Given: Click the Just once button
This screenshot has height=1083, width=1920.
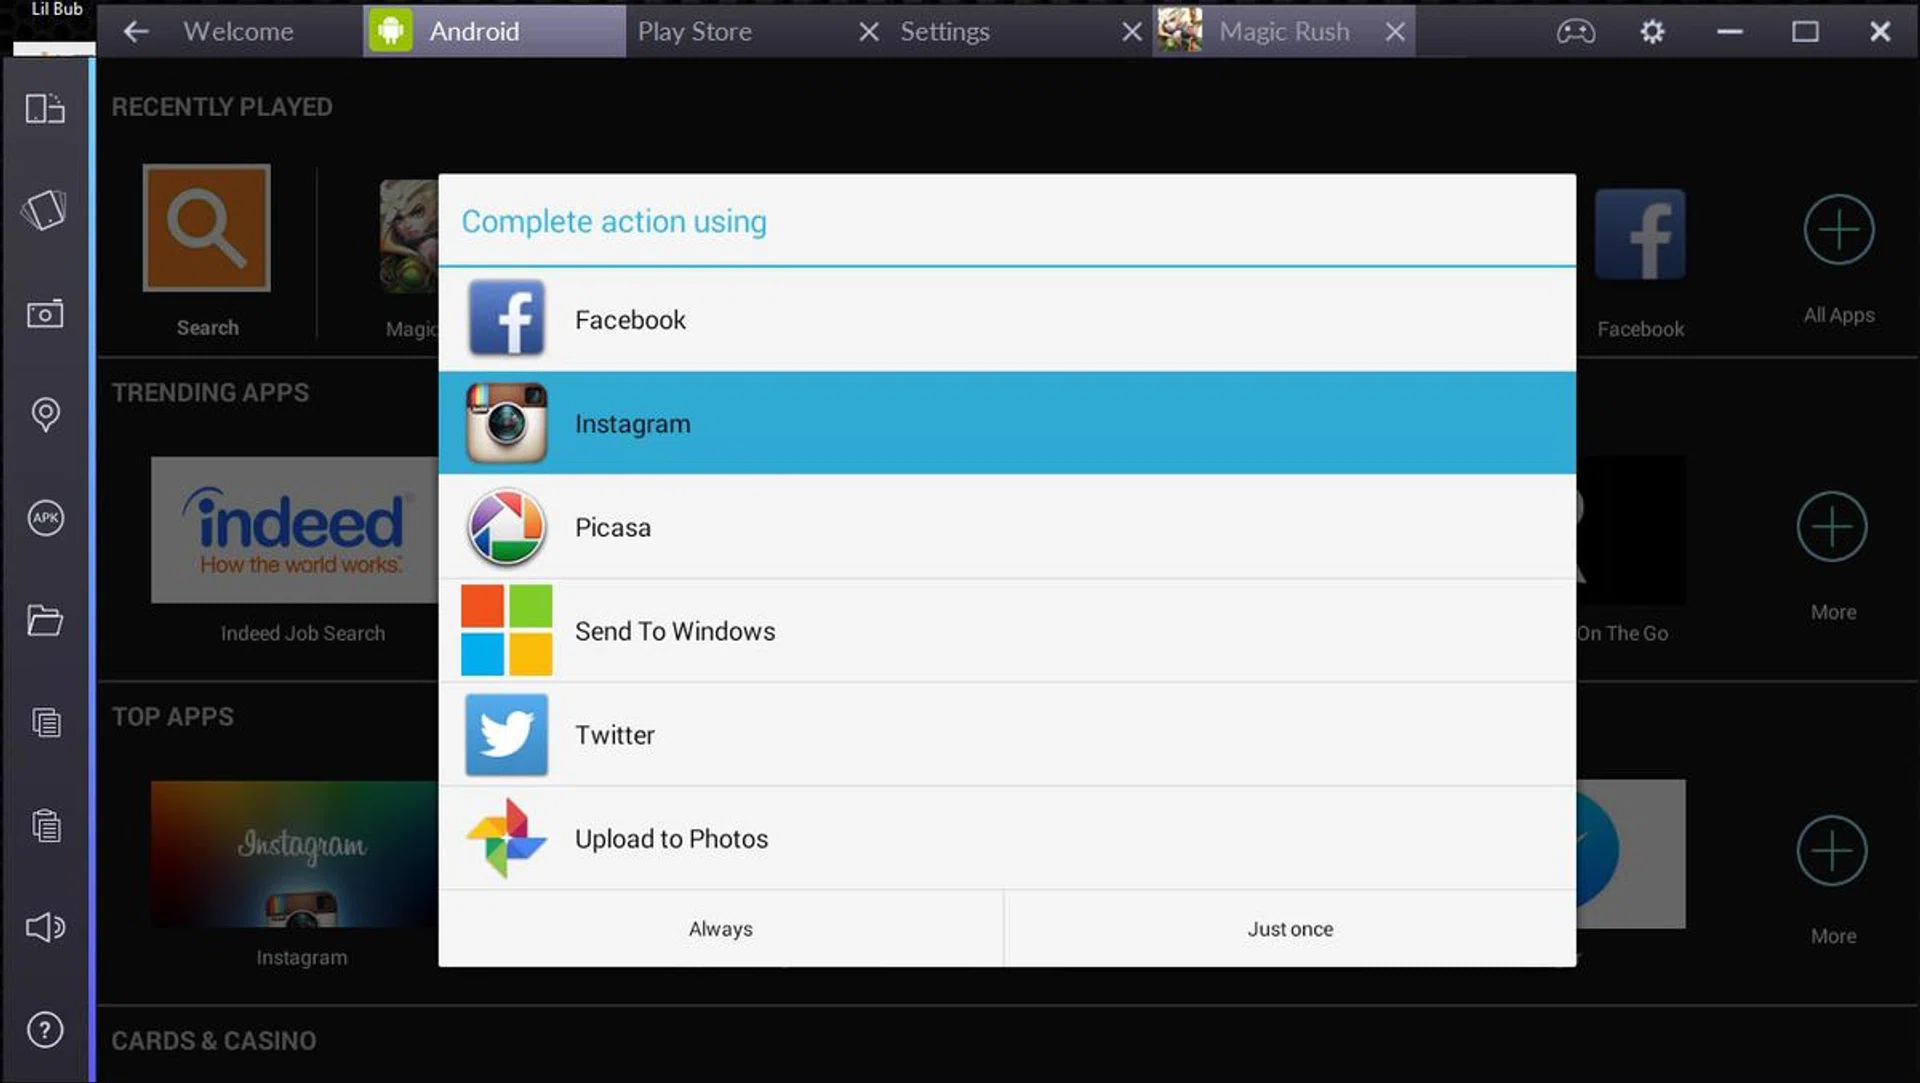Looking at the screenshot, I should click(x=1289, y=929).
